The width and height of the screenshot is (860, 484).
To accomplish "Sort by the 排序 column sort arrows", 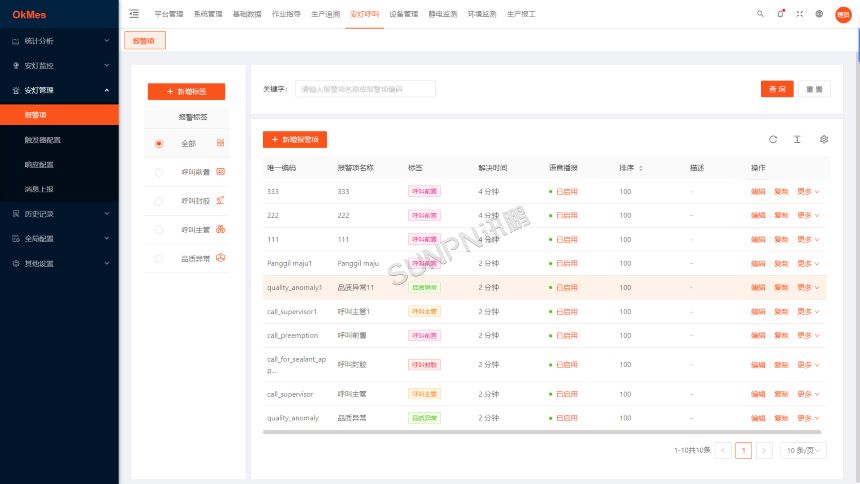I will pyautogui.click(x=641, y=168).
